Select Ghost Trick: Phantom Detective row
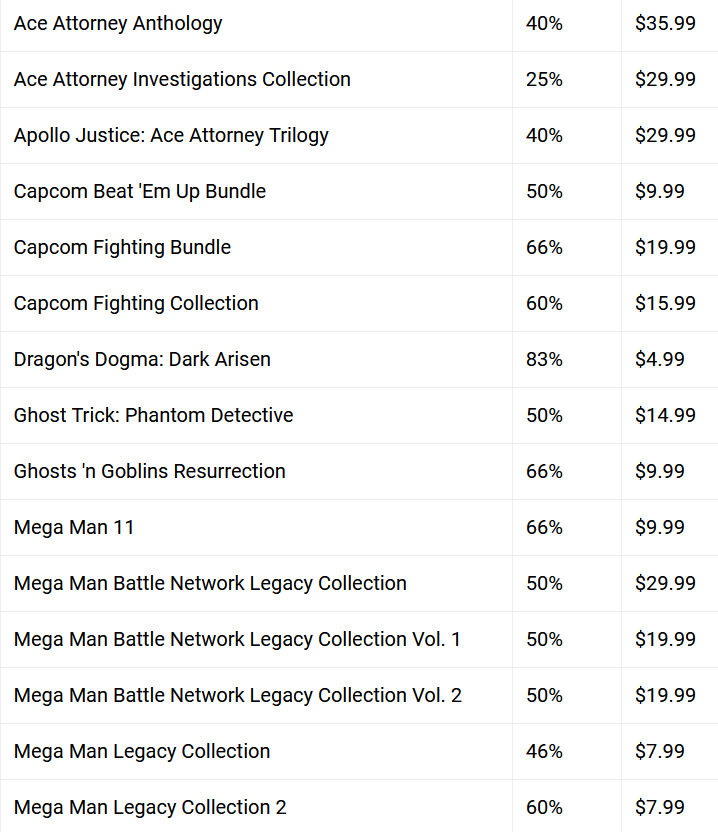This screenshot has width=718, height=832. 359,415
